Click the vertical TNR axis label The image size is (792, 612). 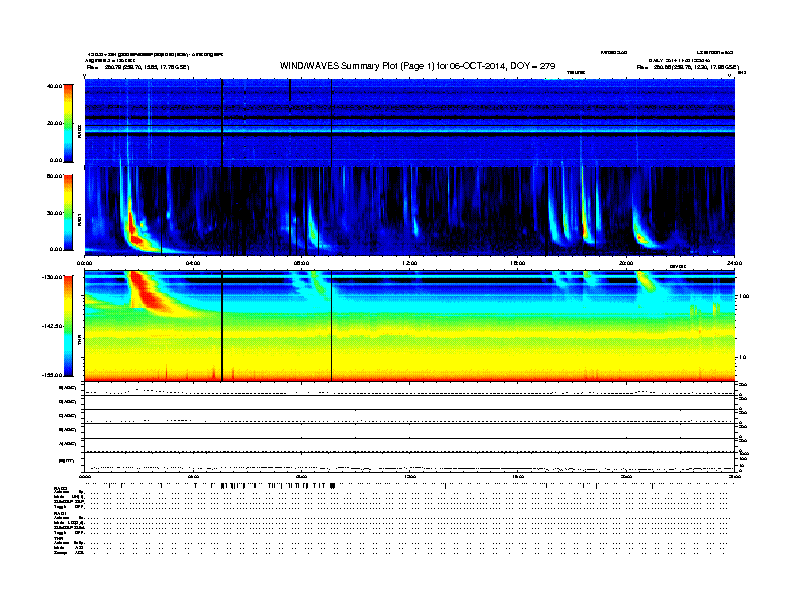click(79, 341)
